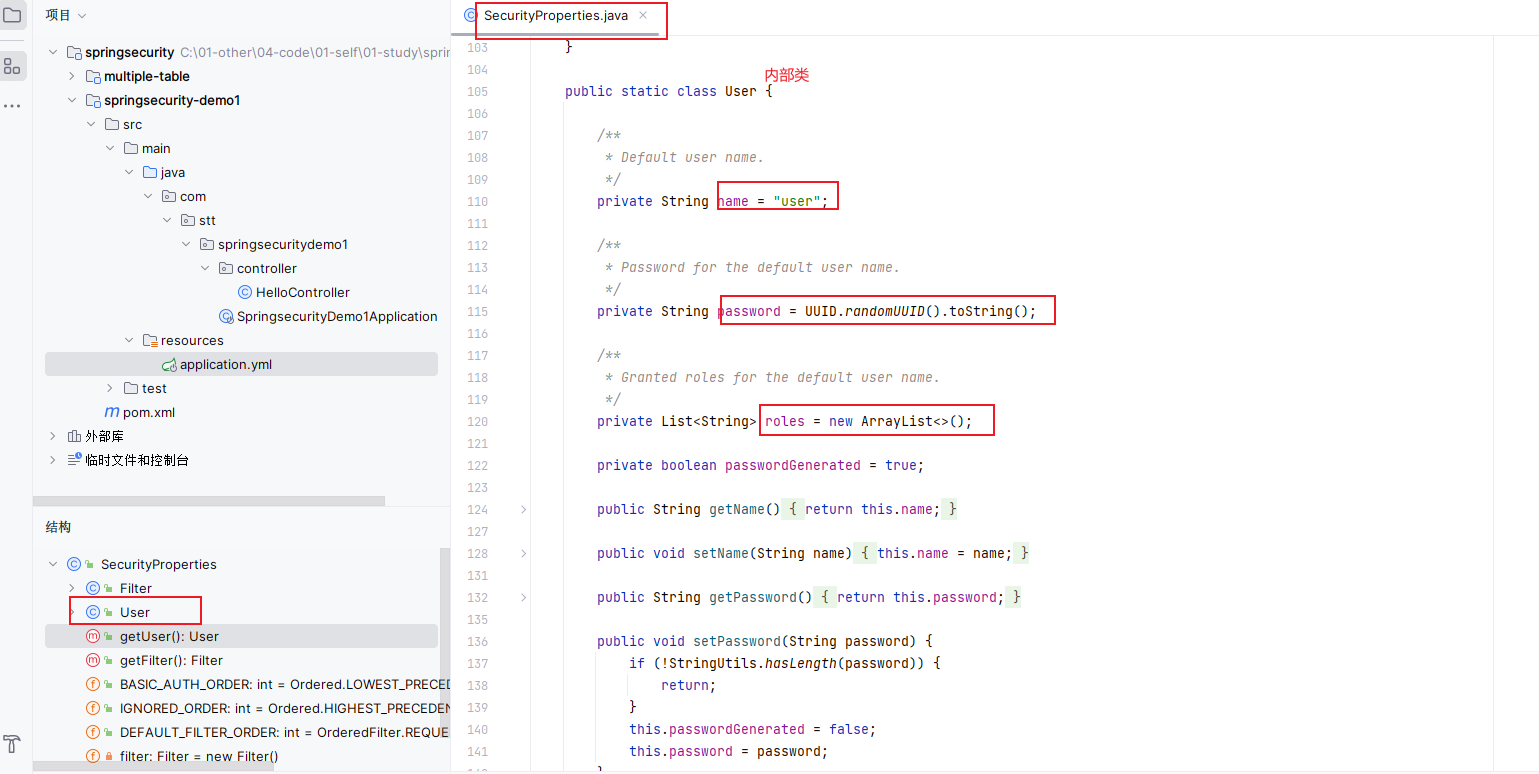This screenshot has width=1539, height=774.
Task: Collapse the springsecurity root project node
Action: pyautogui.click(x=53, y=52)
